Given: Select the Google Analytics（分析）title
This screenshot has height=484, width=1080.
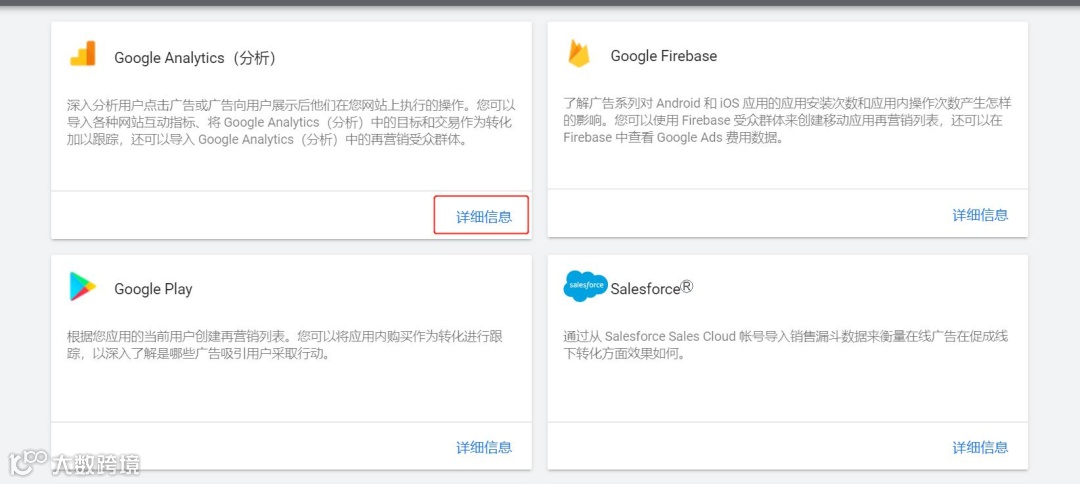Looking at the screenshot, I should (197, 59).
